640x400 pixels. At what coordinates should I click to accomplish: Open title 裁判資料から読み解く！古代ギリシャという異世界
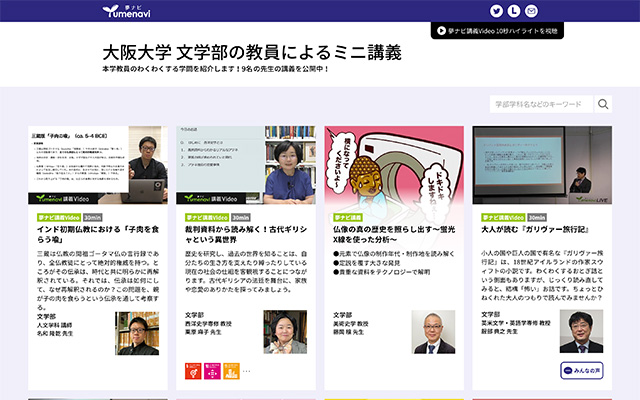246,234
